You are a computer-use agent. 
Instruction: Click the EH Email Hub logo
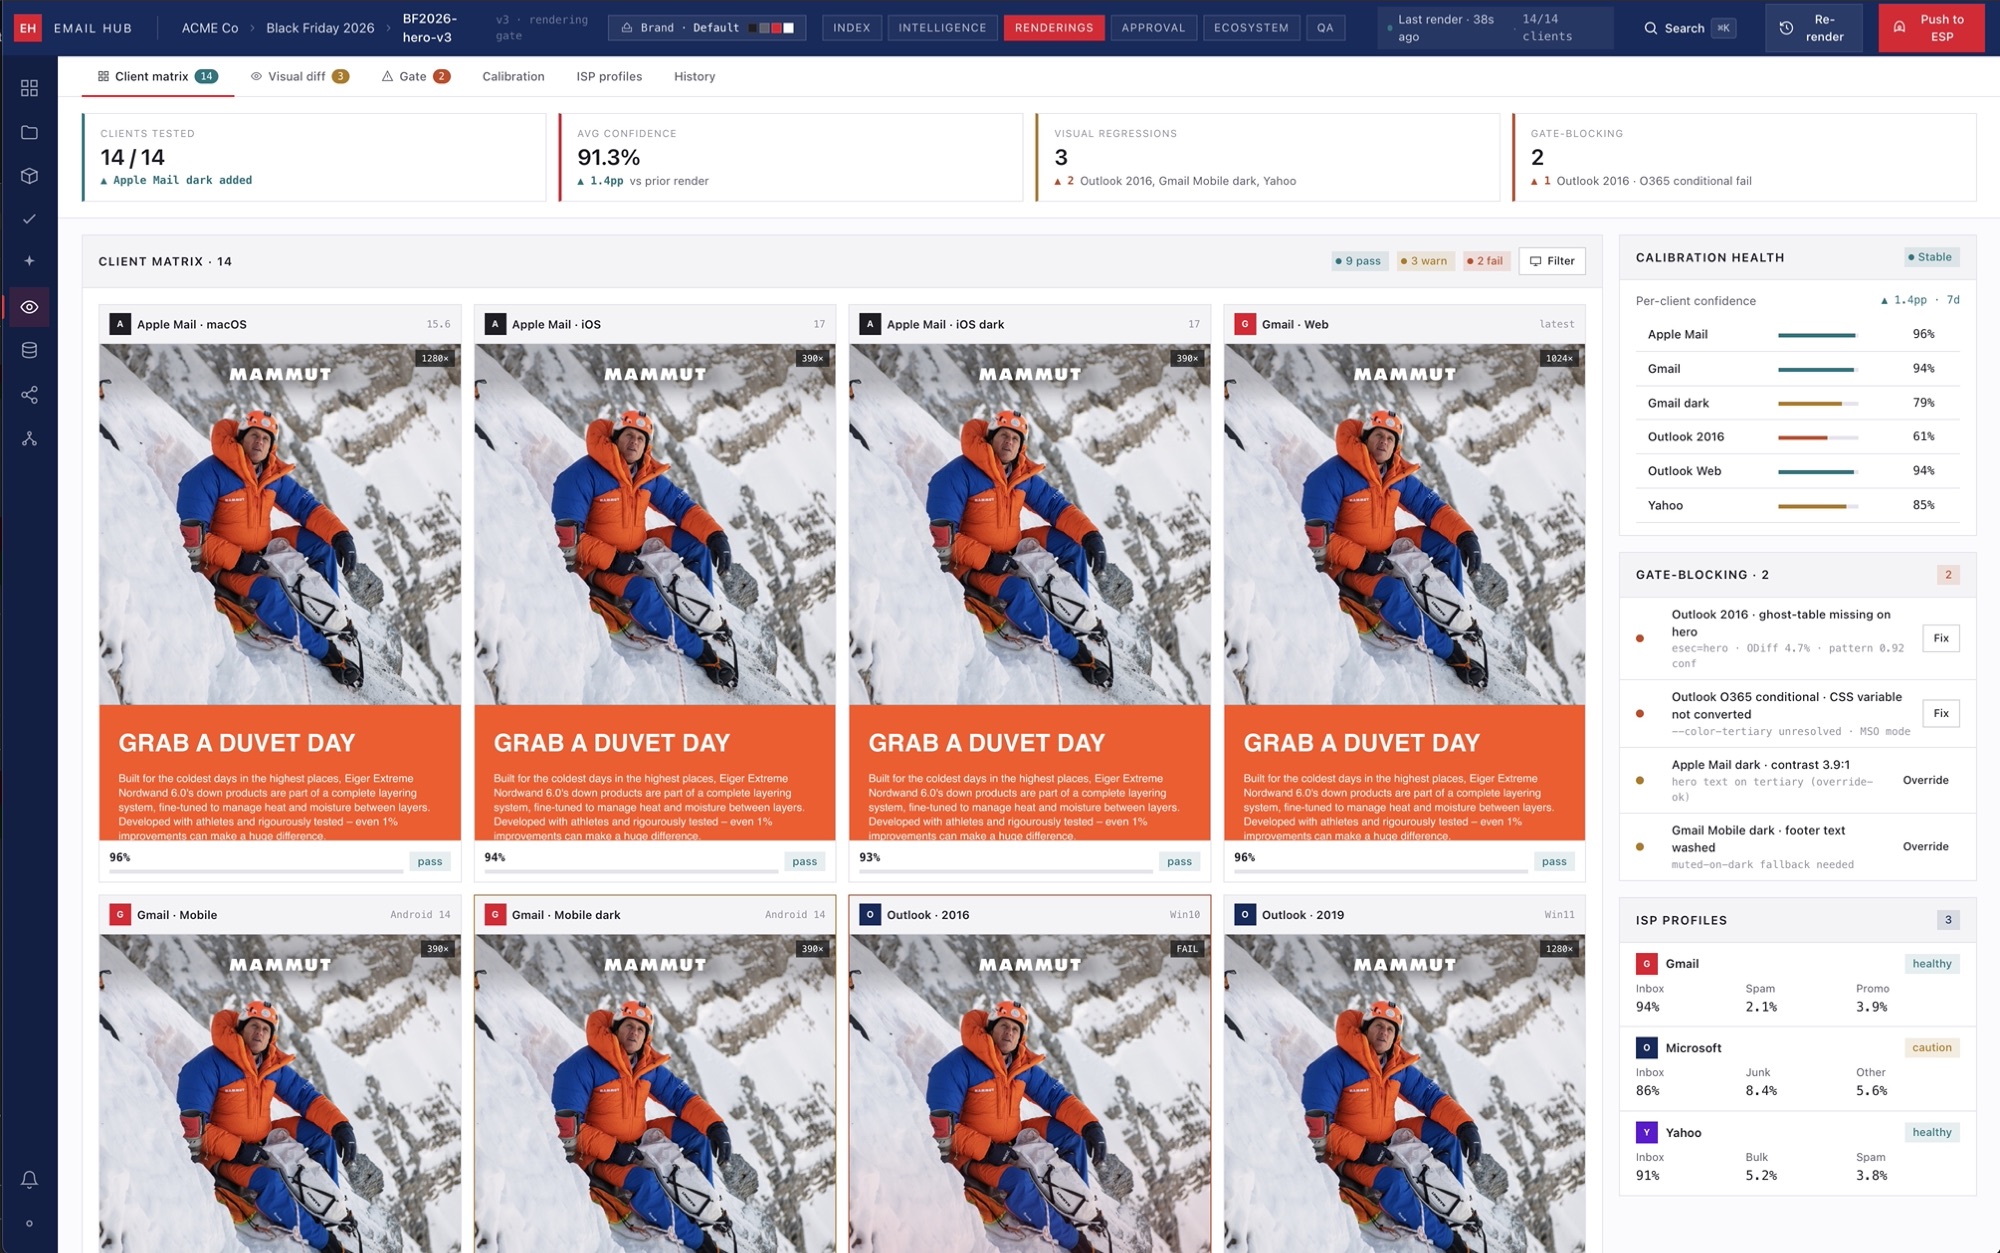pyautogui.click(x=28, y=28)
